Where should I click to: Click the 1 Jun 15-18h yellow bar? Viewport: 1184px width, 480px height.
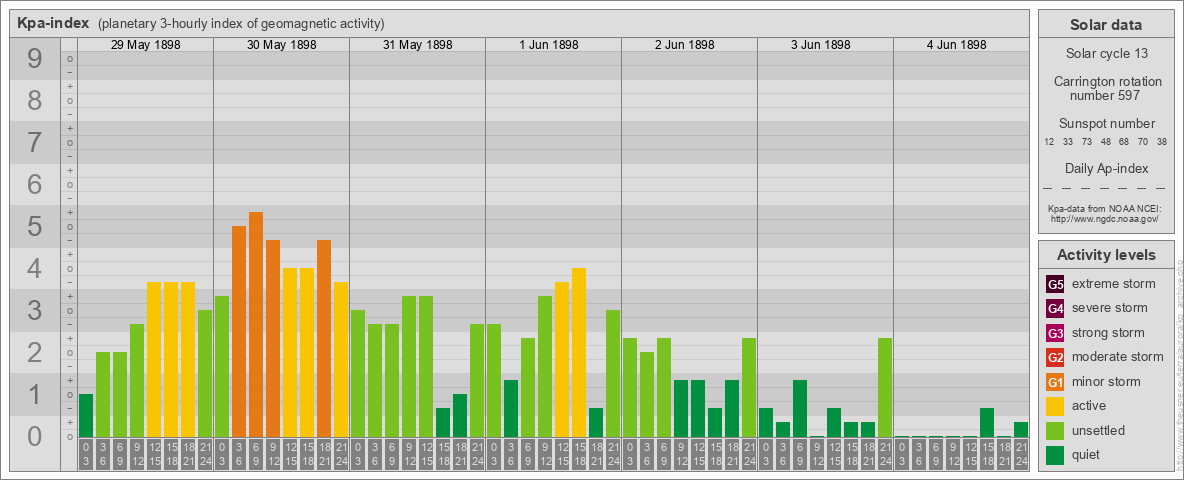(x=579, y=352)
